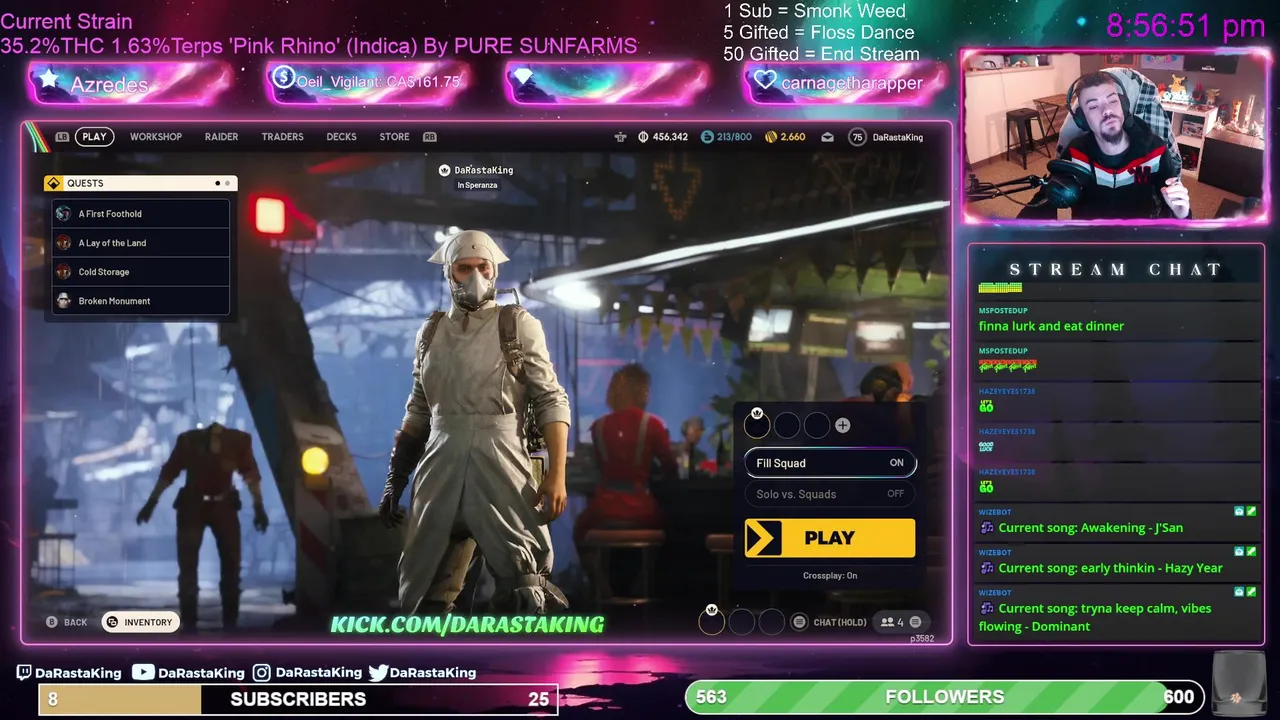Click CHAT (HOLD) label

840,622
